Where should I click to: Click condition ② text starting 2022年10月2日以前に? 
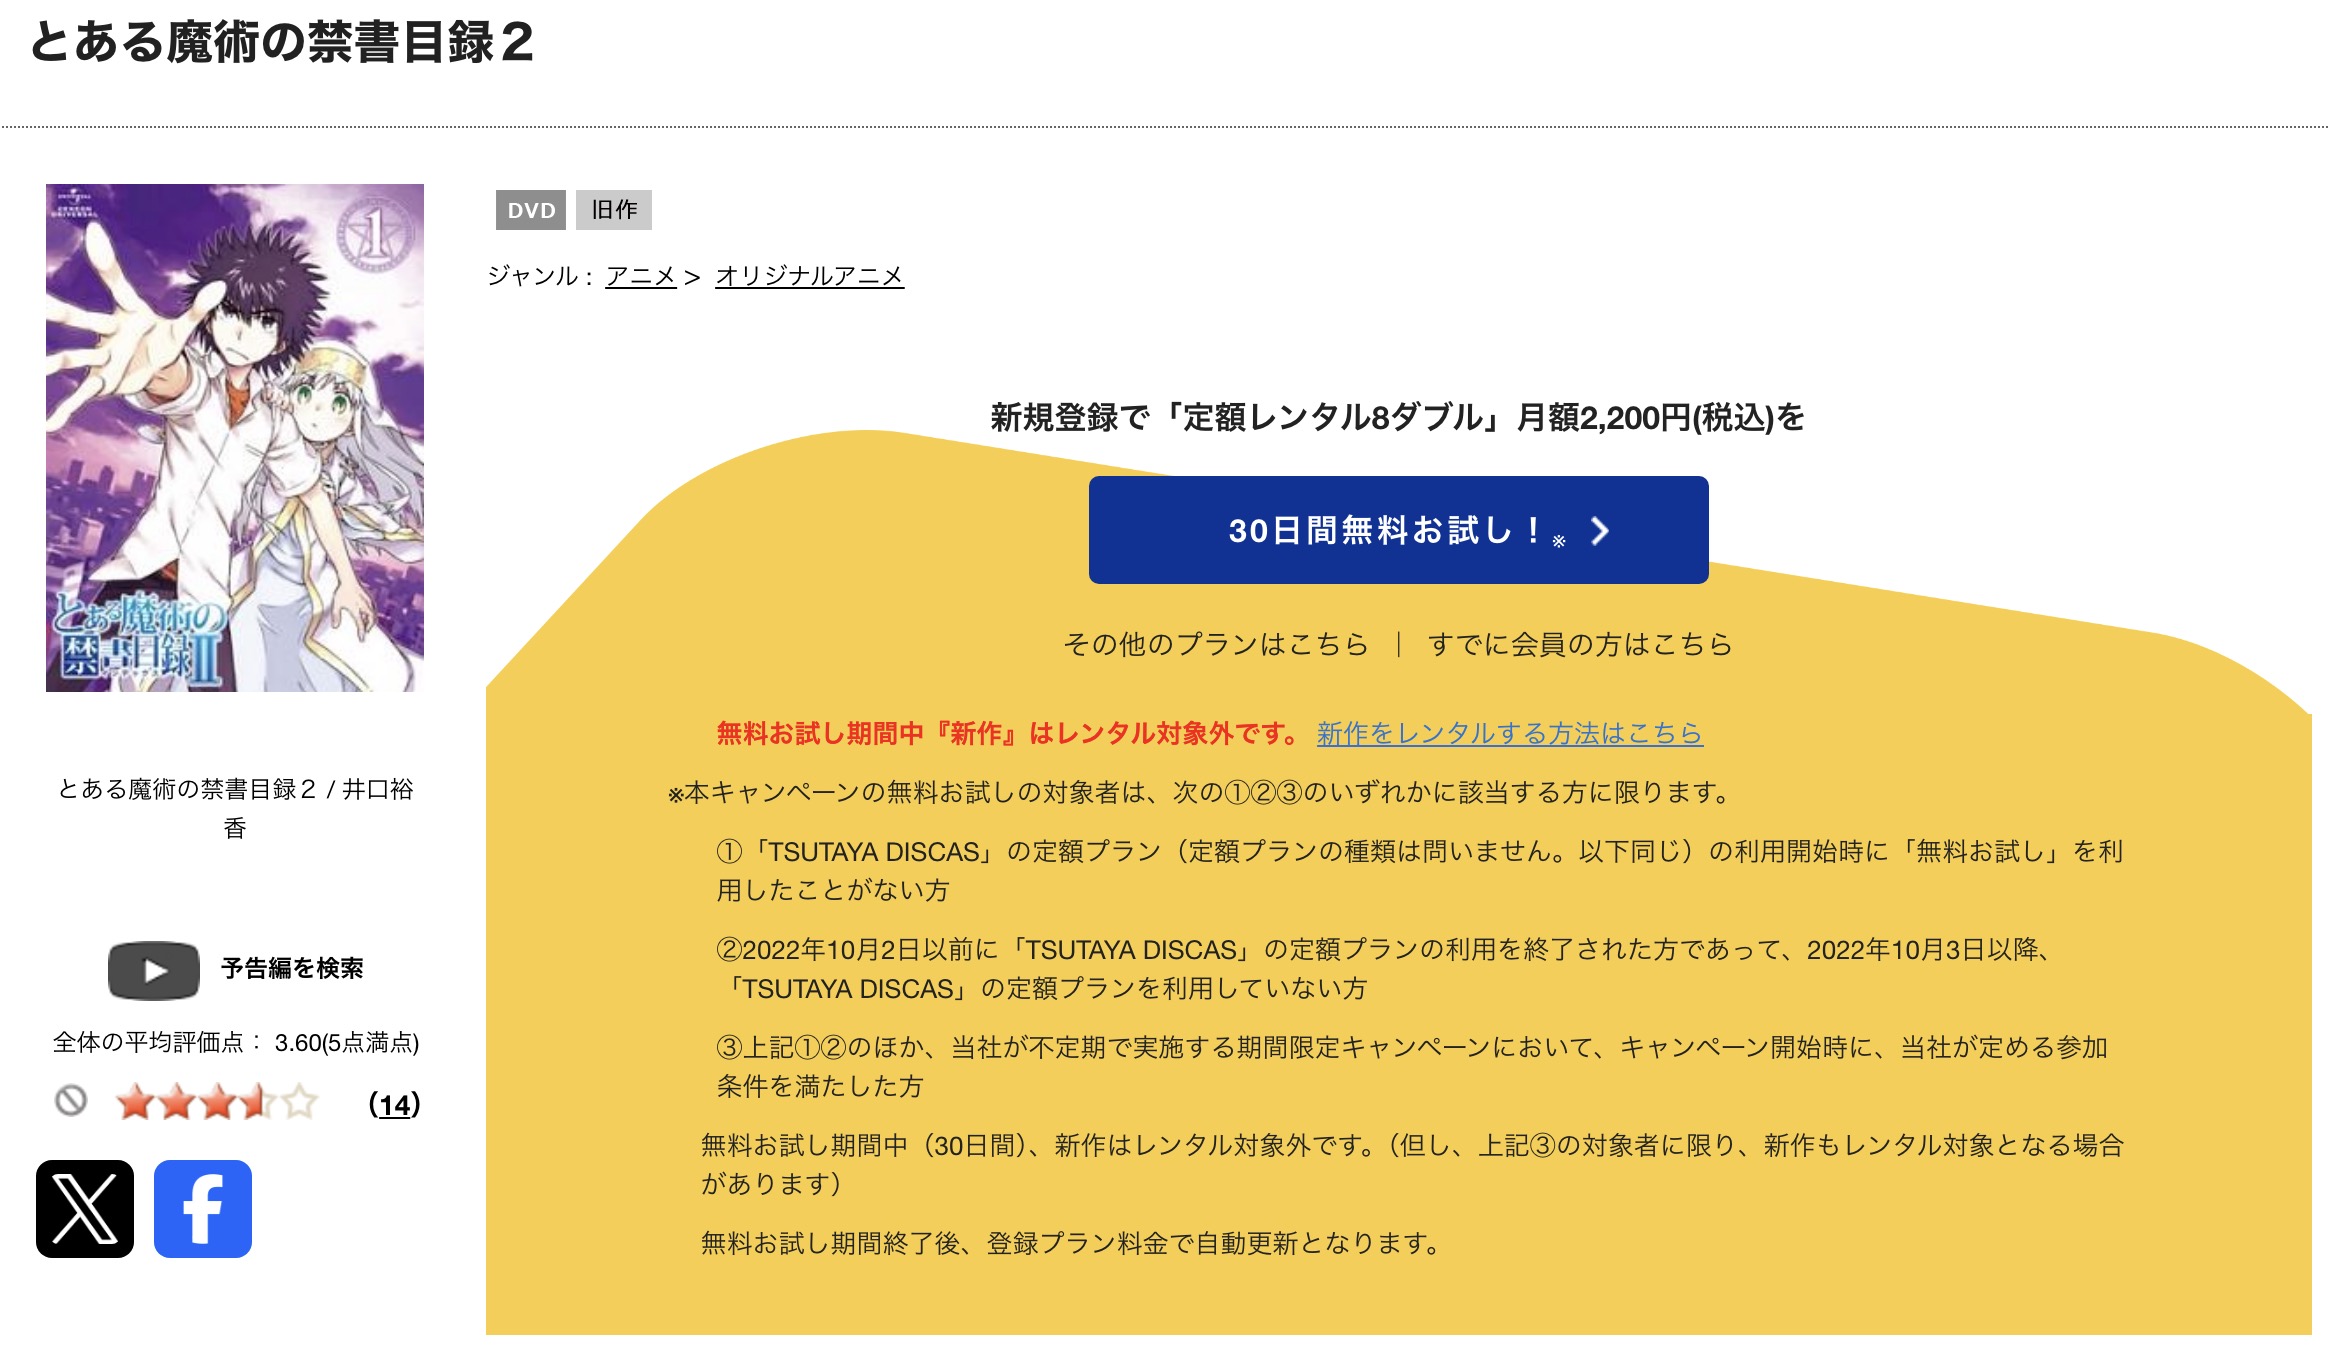pos(1385,968)
